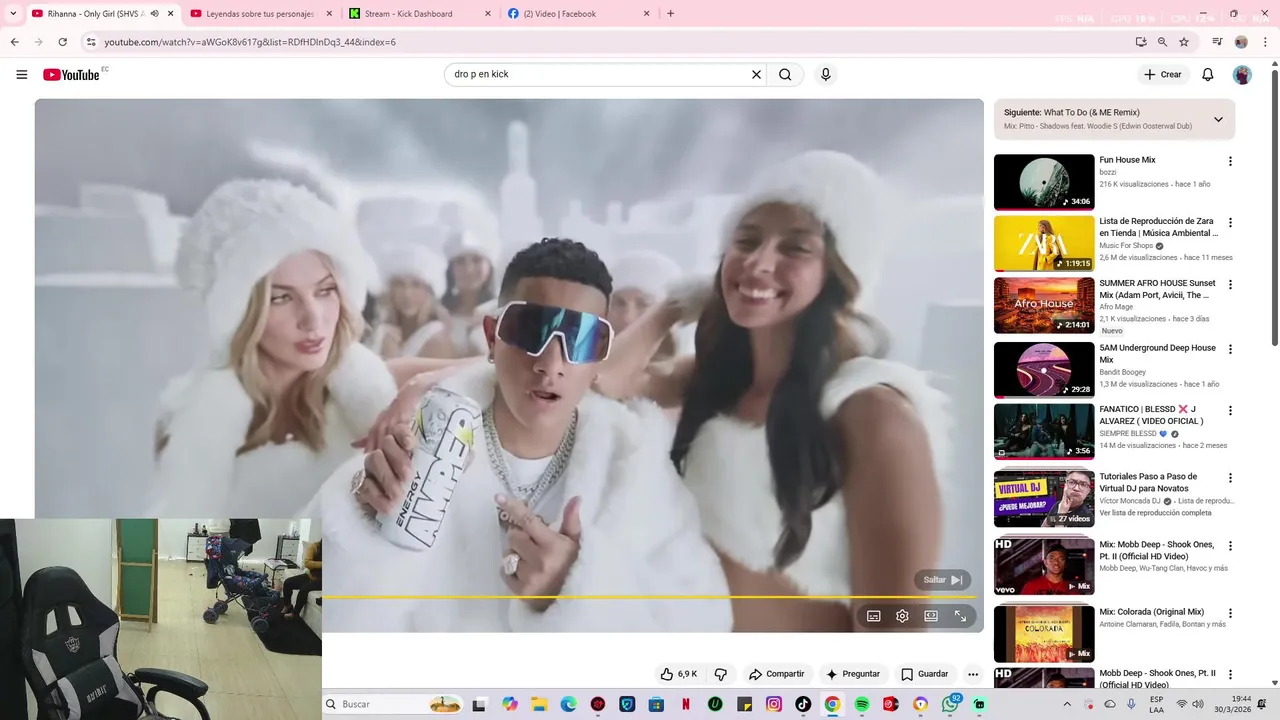Screen dimensions: 1280x720
Task: Open 5AM Underground Deep House Mix title
Action: (1157, 354)
